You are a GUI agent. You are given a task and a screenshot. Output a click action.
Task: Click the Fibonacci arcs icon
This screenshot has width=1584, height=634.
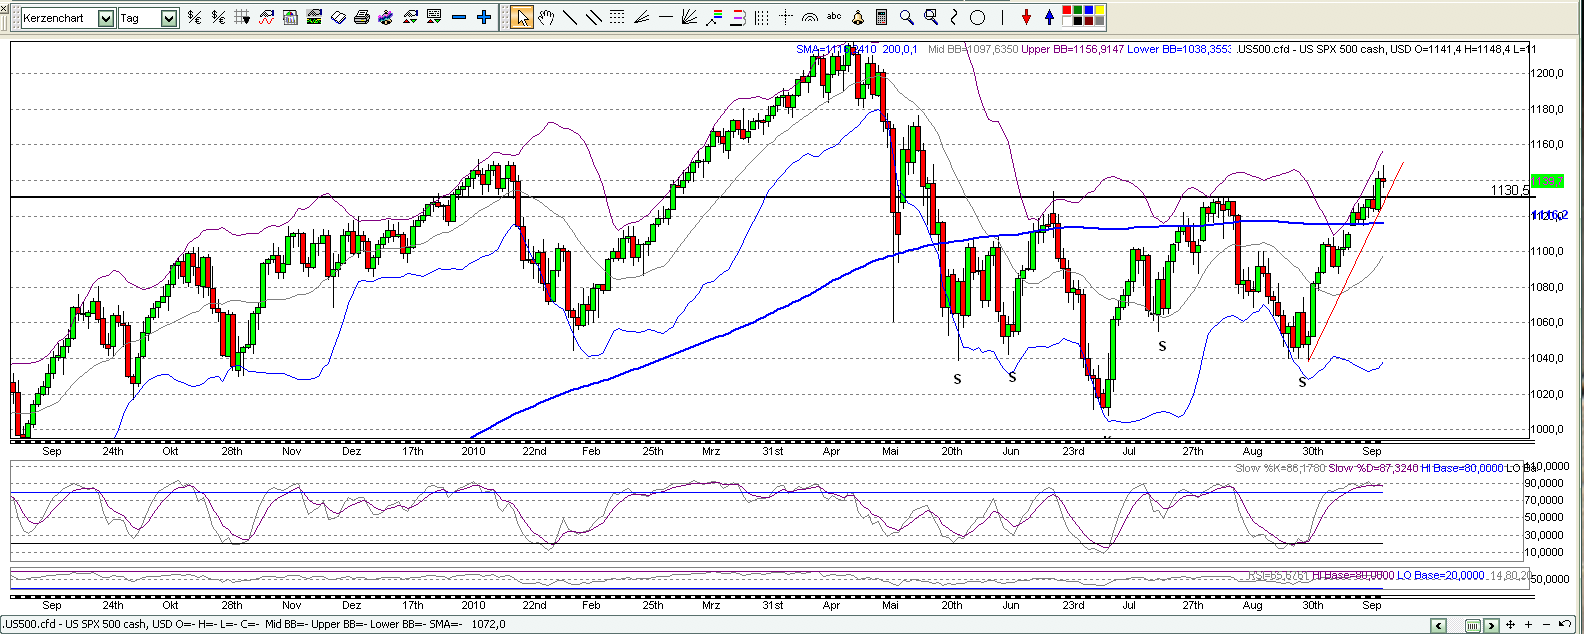coord(810,17)
